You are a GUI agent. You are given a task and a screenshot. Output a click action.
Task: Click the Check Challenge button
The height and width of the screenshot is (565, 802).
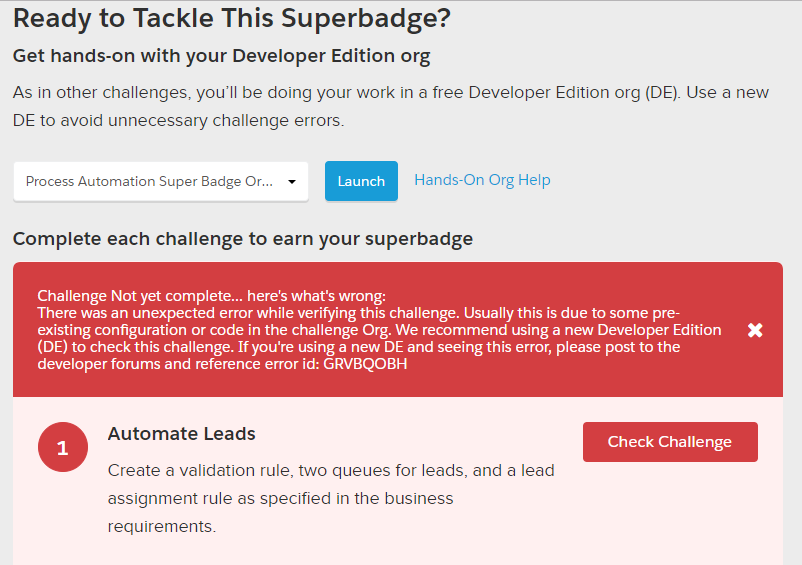tap(670, 442)
